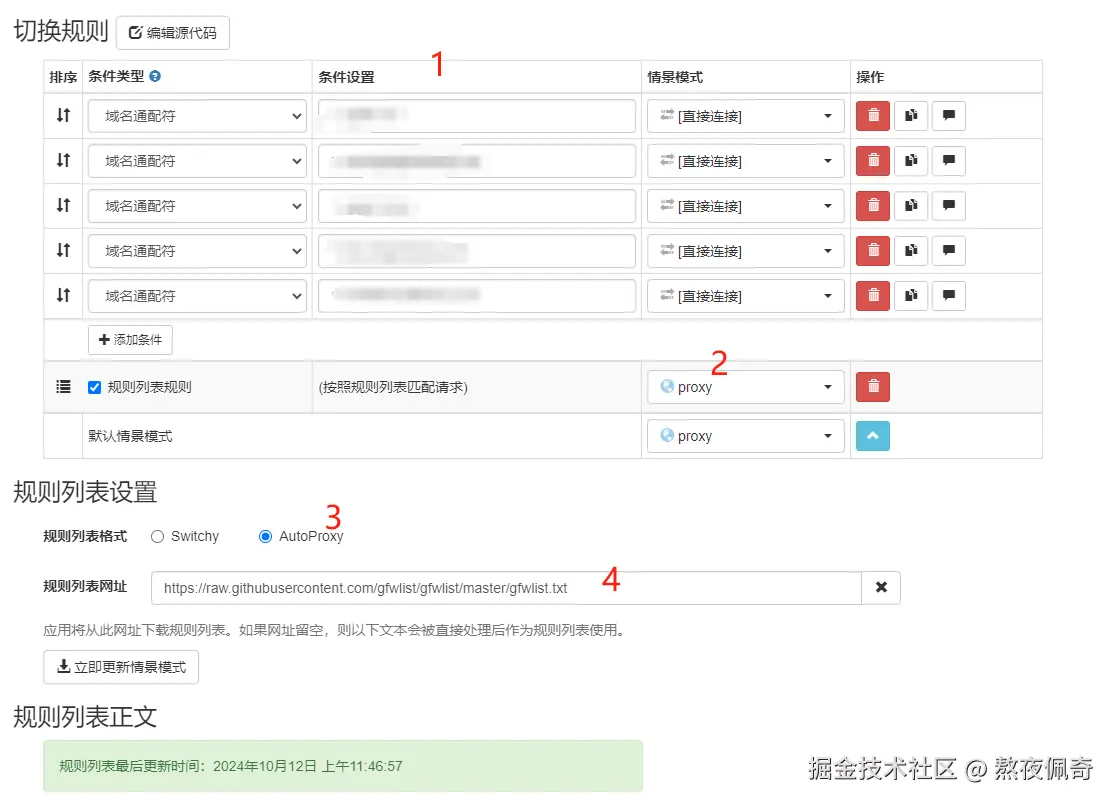This screenshot has height=805, width=1116.
Task: Expand the 域名通配符 dropdown in the third row
Action: (x=197, y=206)
